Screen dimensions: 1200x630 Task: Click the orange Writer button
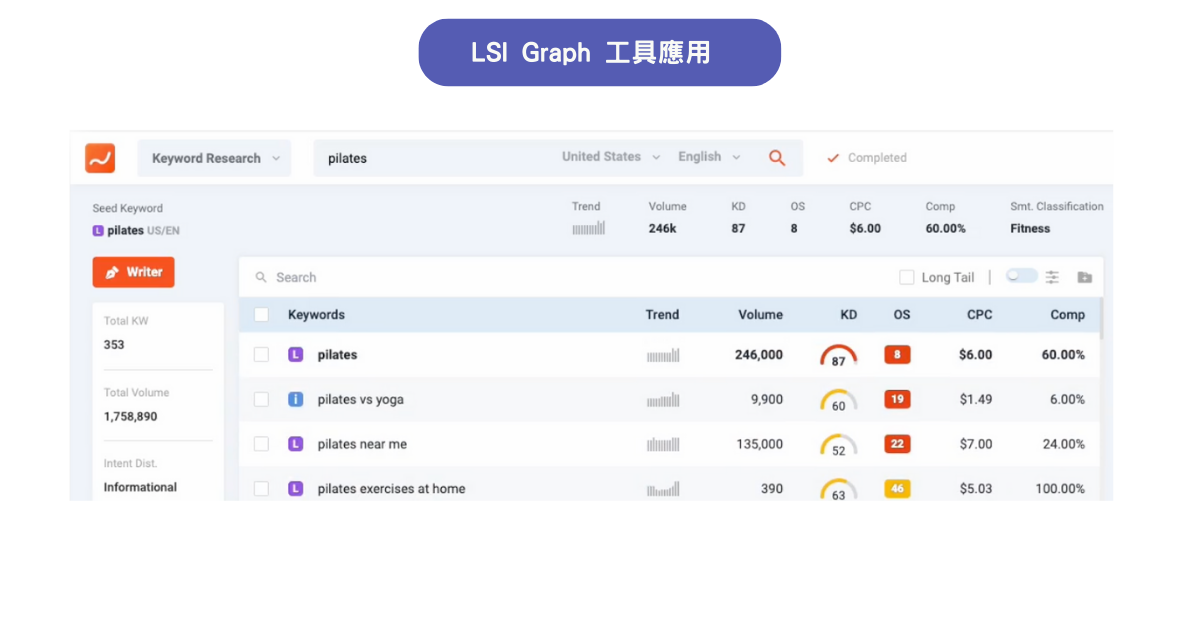pos(133,271)
